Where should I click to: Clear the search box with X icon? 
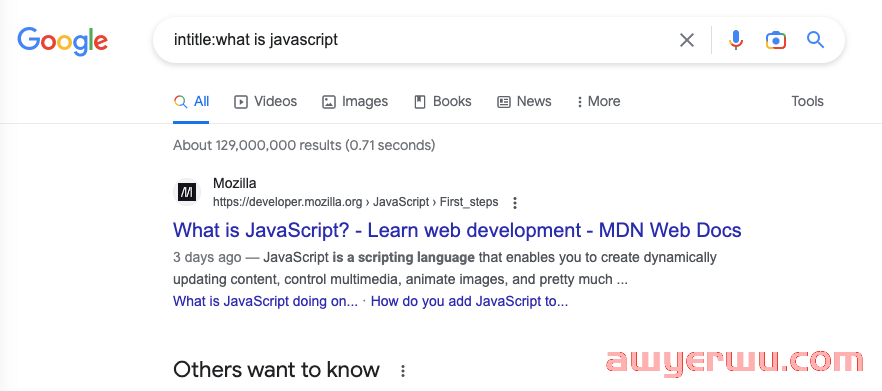pyautogui.click(x=687, y=40)
